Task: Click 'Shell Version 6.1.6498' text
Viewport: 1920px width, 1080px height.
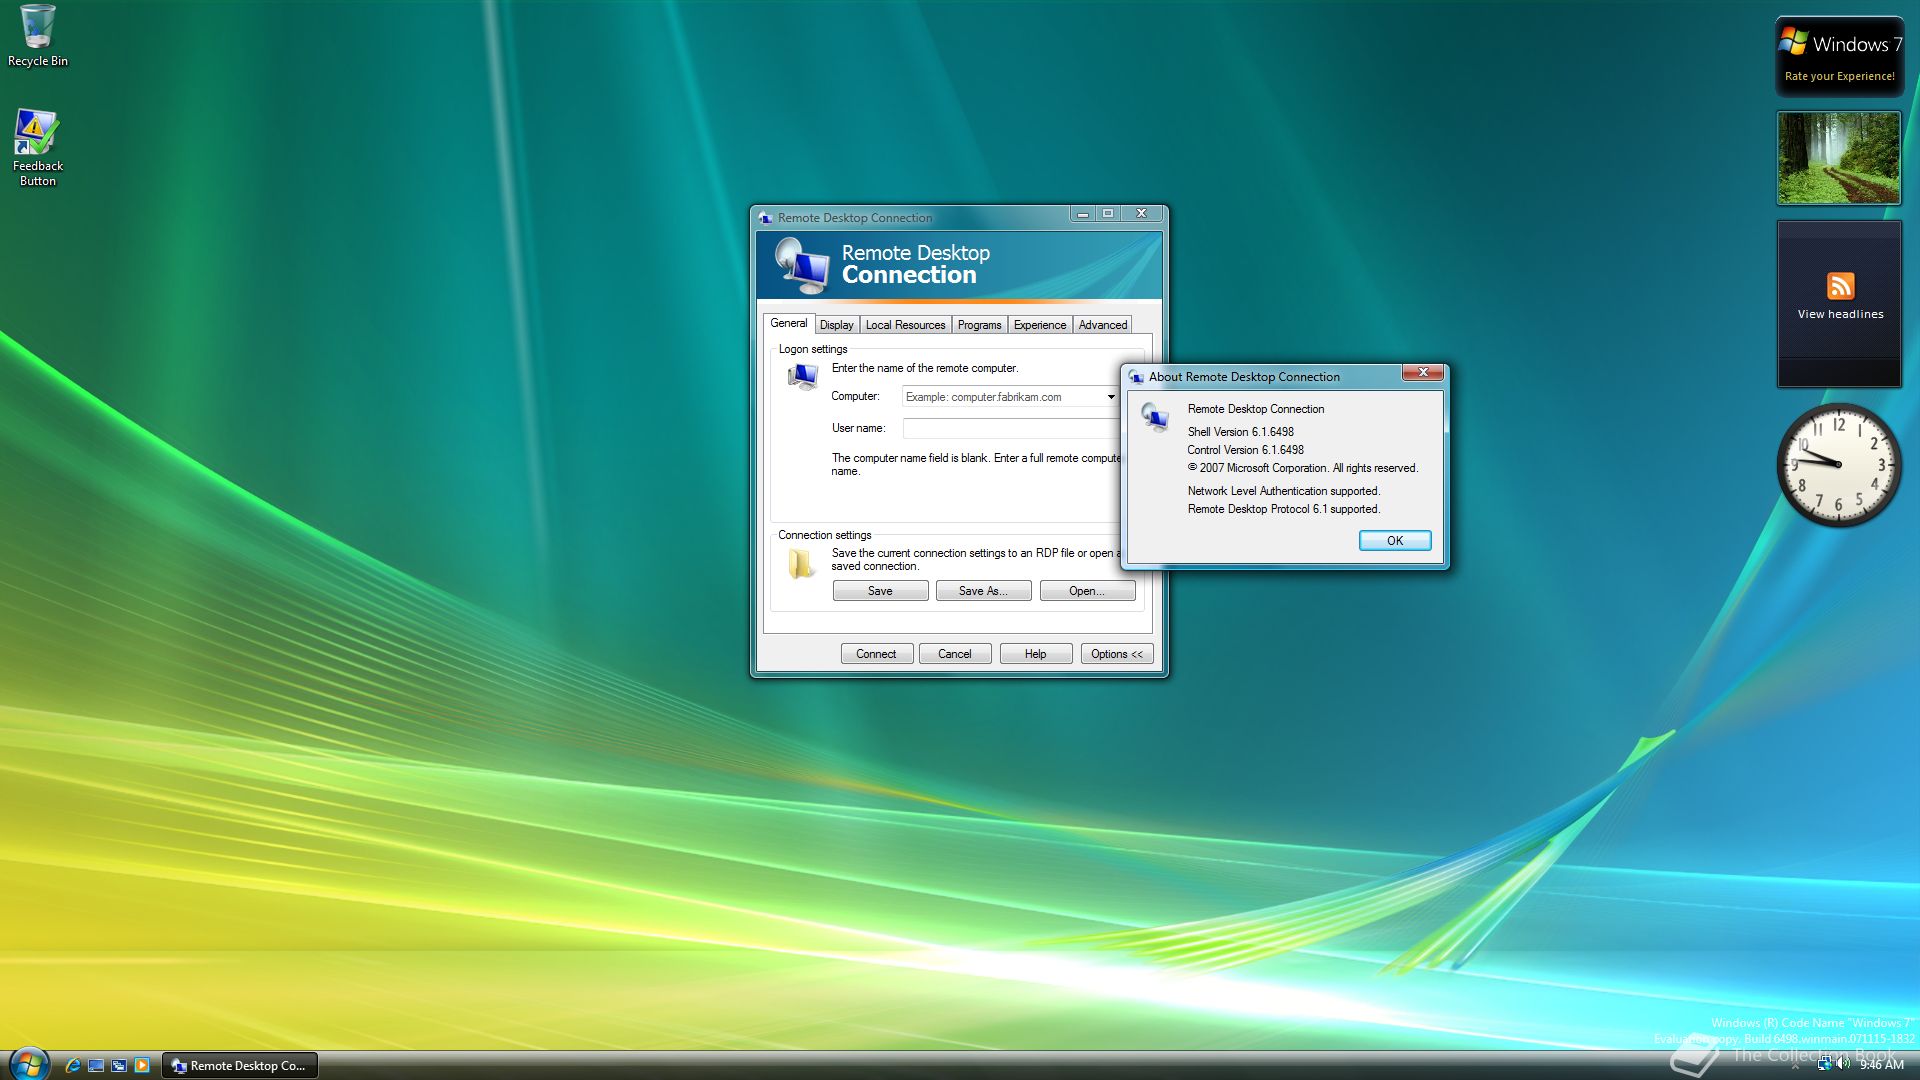Action: (1240, 432)
